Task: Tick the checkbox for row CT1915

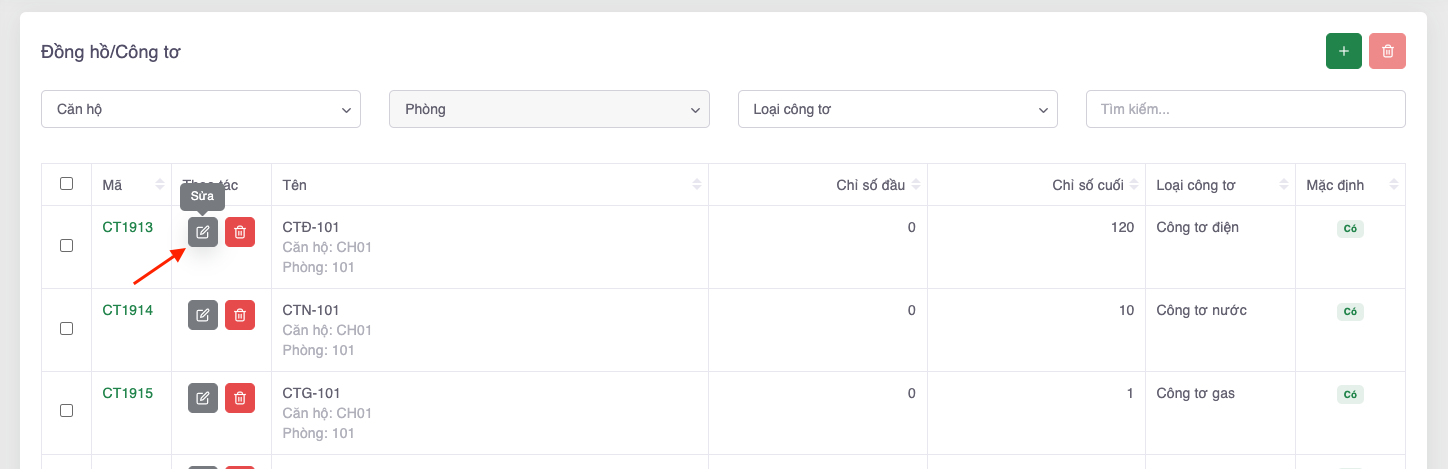Action: 67,411
